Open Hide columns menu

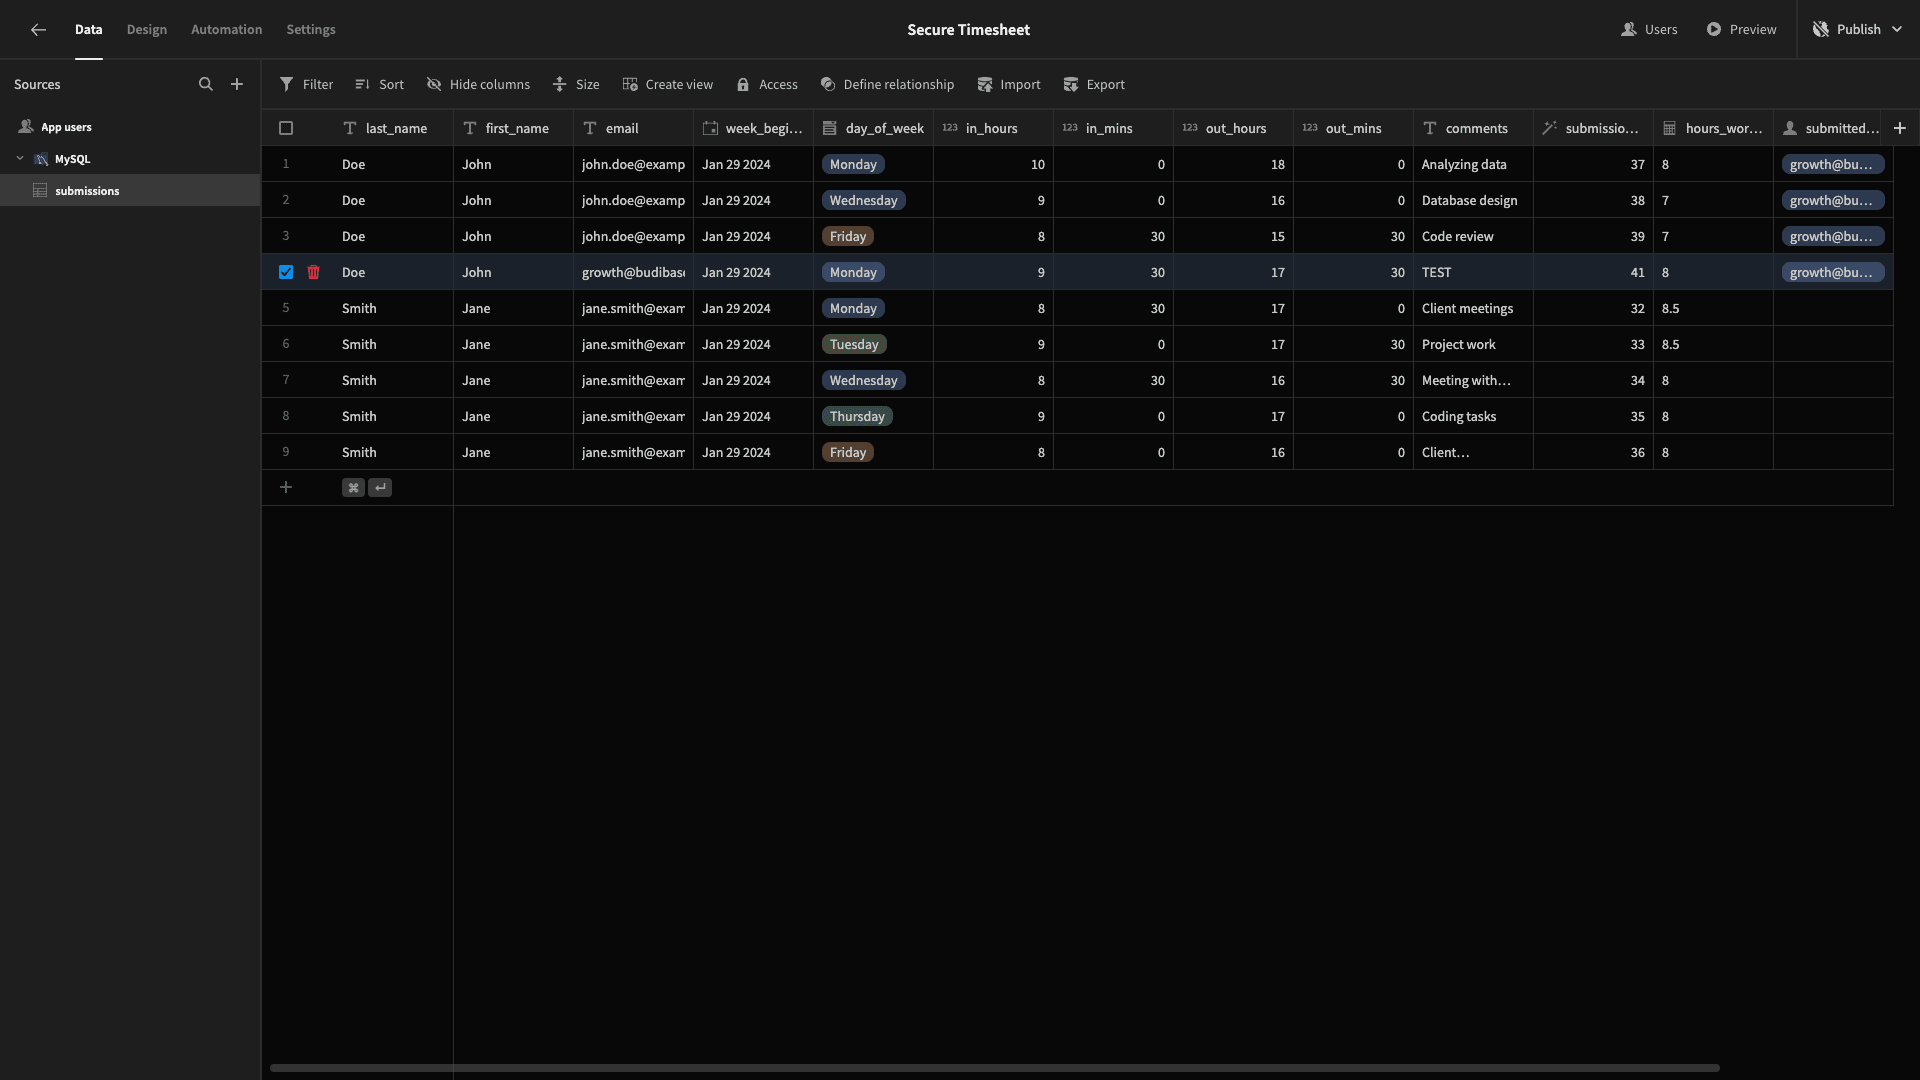click(478, 85)
